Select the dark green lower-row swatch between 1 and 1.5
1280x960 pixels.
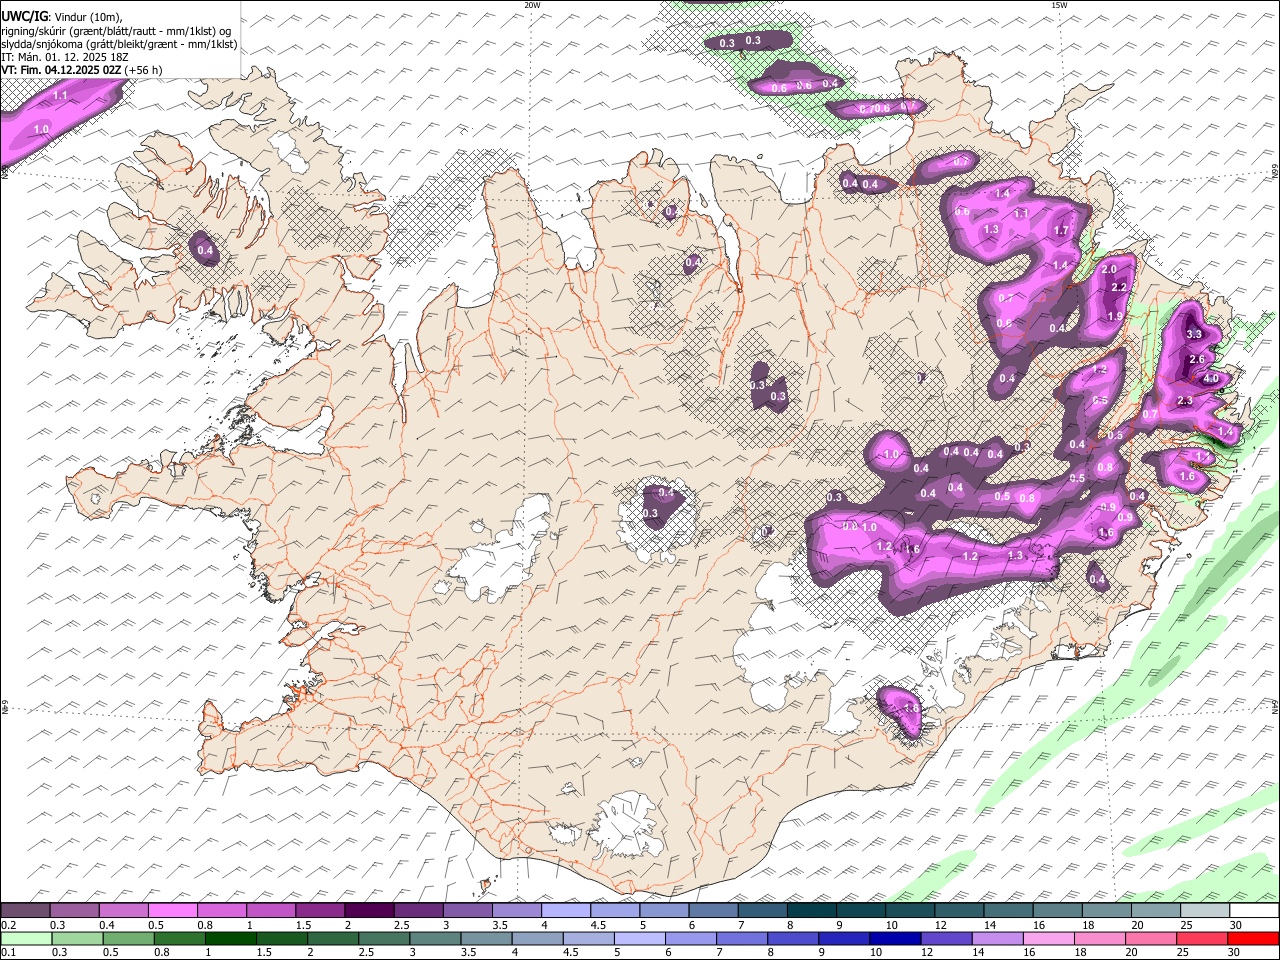(230, 939)
